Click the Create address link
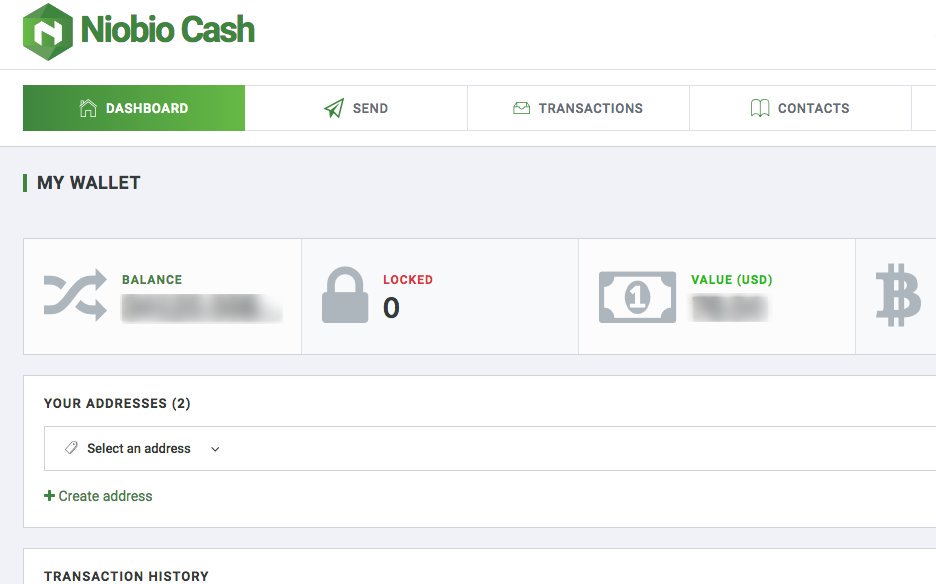Image resolution: width=936 pixels, height=584 pixels. (105, 496)
